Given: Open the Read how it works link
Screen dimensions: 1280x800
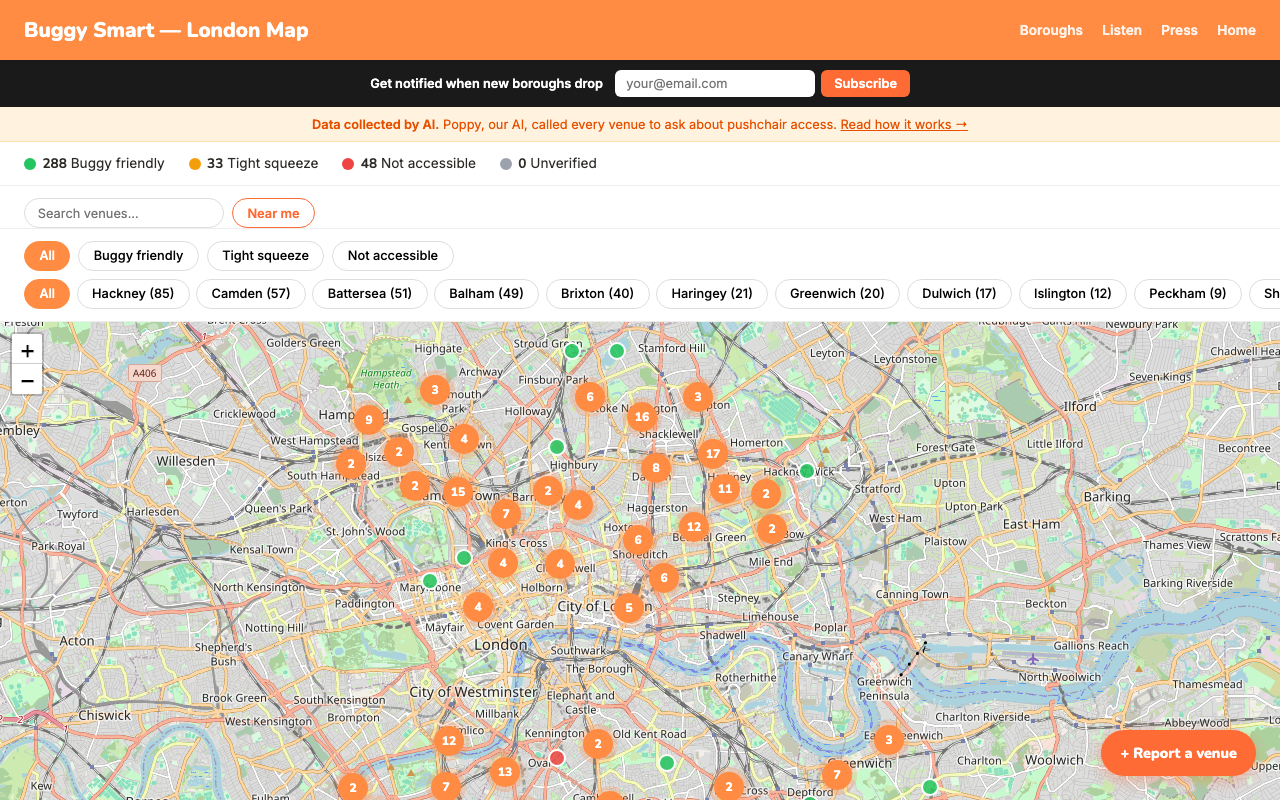Looking at the screenshot, I should pyautogui.click(x=903, y=125).
